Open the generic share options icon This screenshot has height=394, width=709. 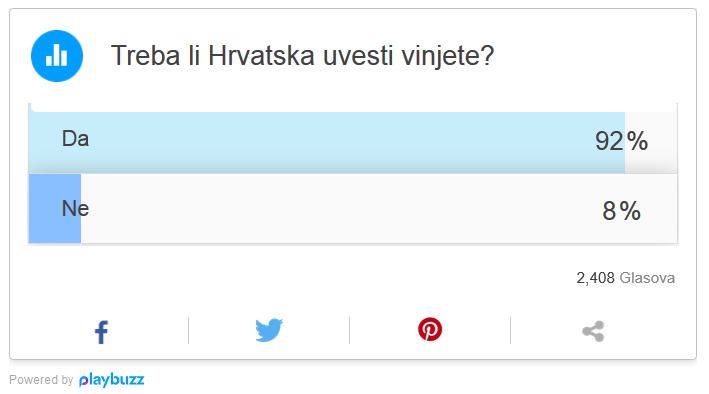pyautogui.click(x=593, y=332)
